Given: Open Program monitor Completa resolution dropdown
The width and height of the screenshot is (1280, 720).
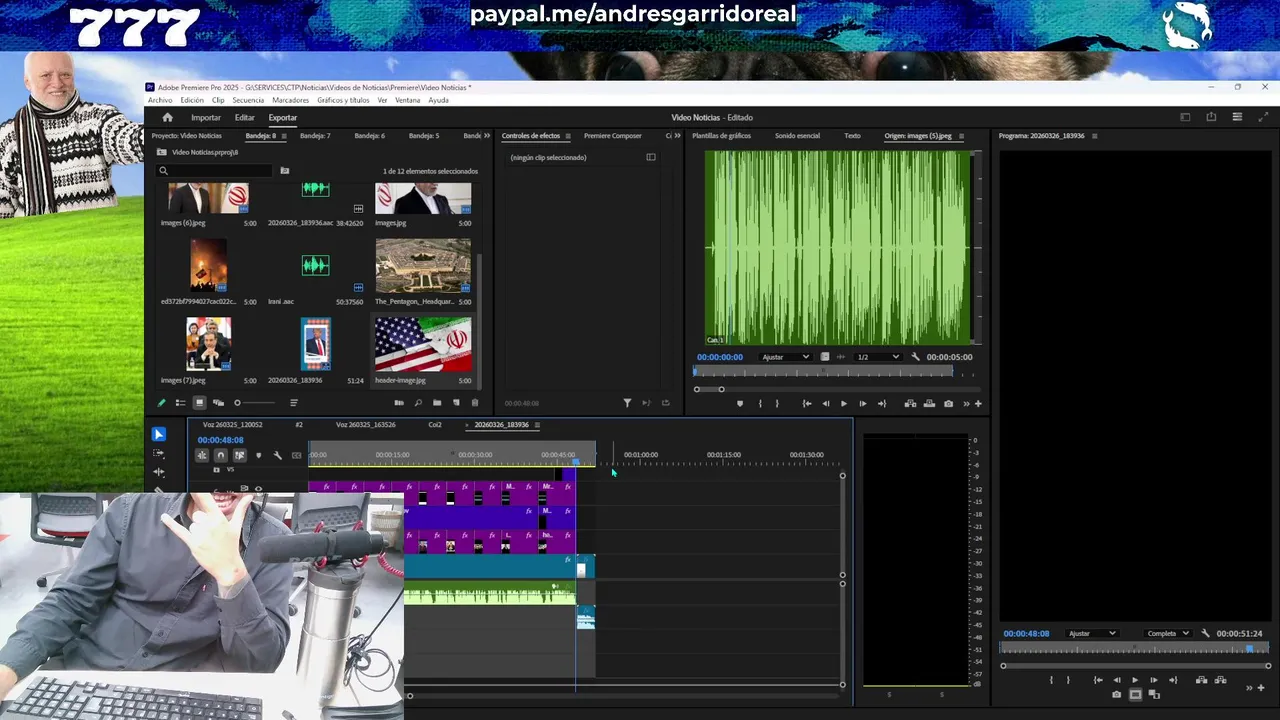Looking at the screenshot, I should [x=1168, y=633].
